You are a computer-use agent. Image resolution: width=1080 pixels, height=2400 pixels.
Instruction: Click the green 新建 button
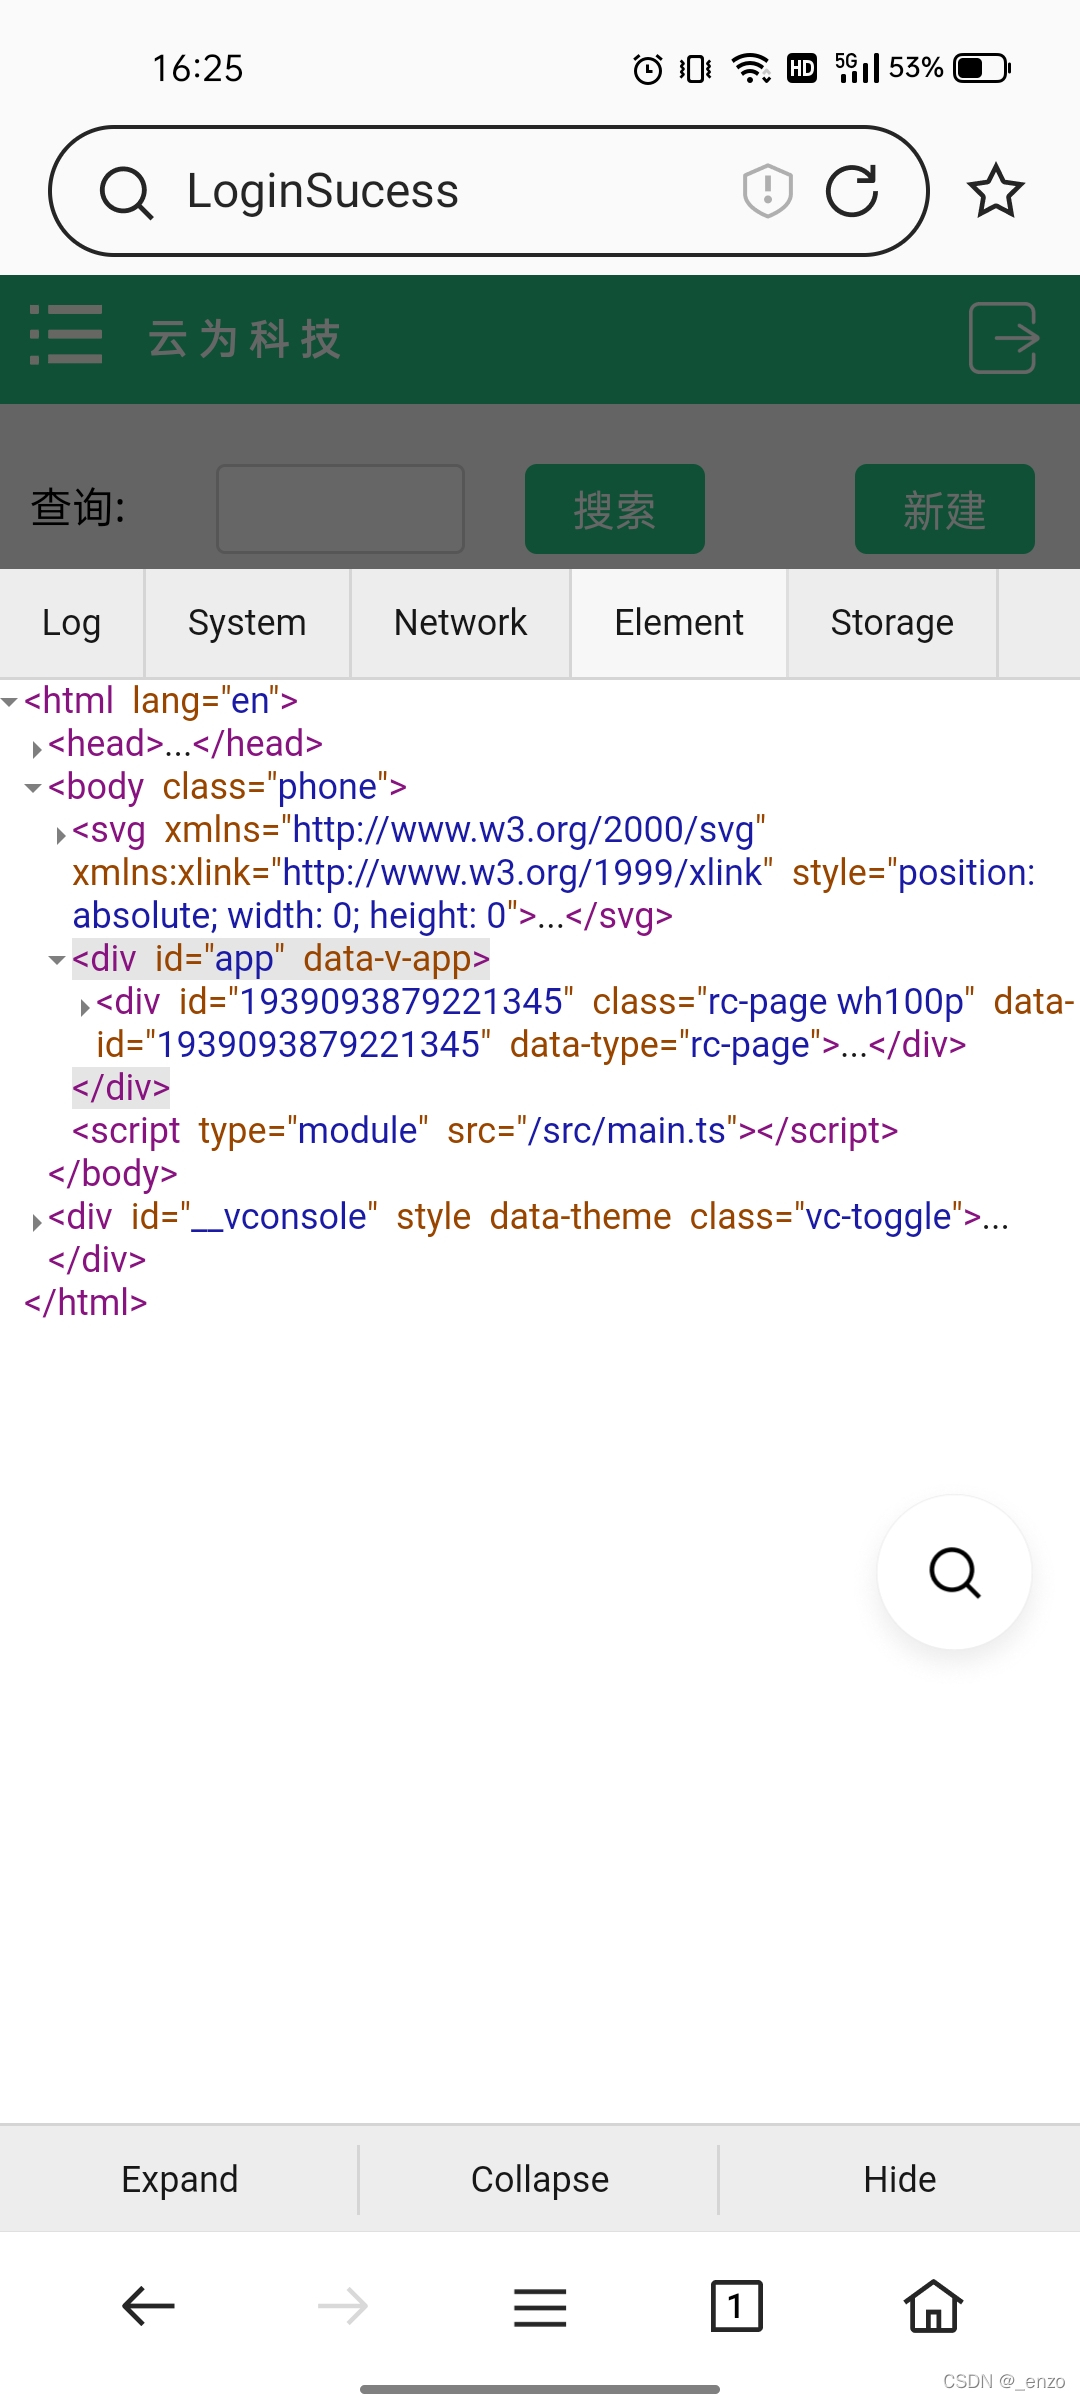click(x=945, y=509)
